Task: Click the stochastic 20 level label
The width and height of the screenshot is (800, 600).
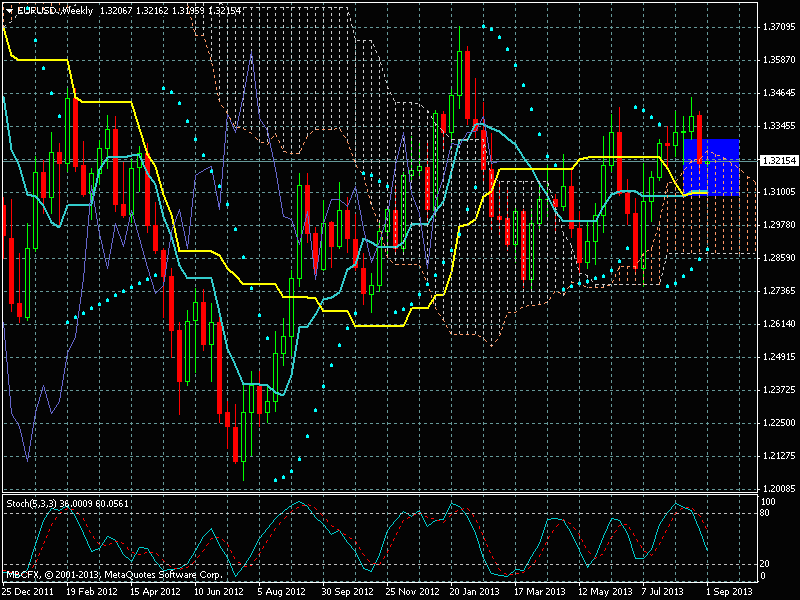Action: pyautogui.click(x=767, y=564)
